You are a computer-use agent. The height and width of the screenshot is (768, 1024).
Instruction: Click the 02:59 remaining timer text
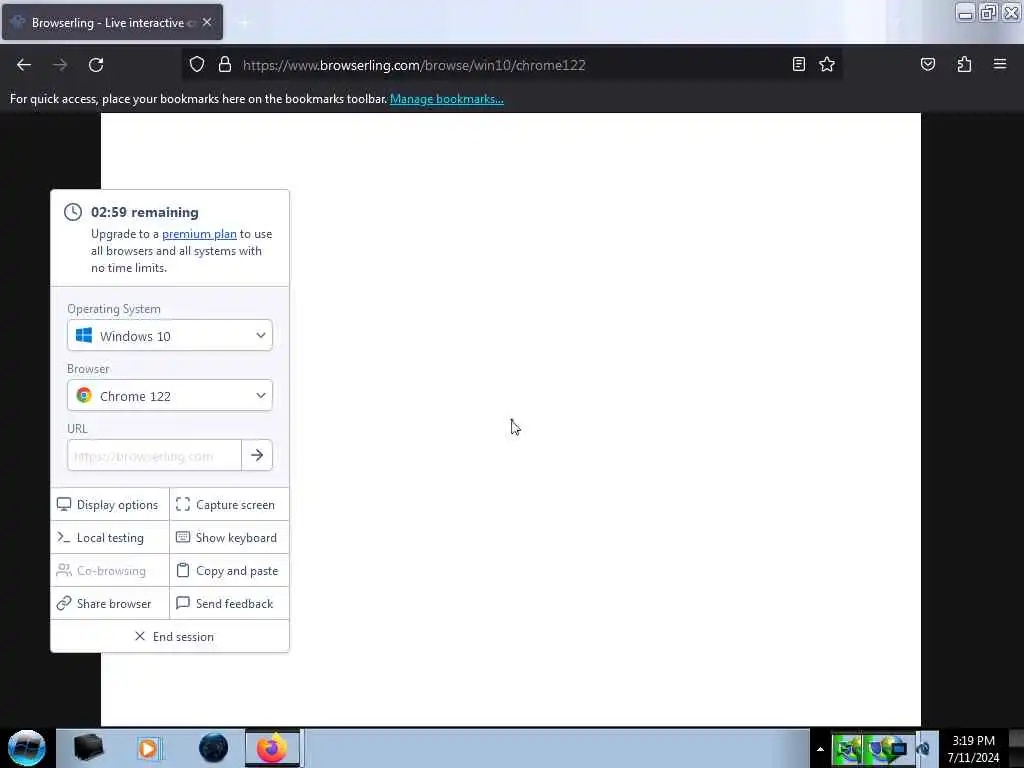[144, 212]
